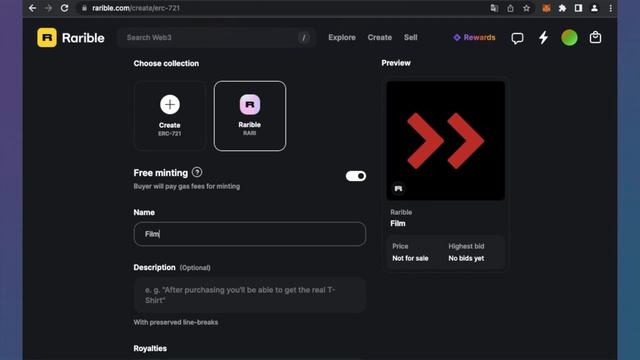
Task: Click the Name field containing Film
Action: [250, 234]
